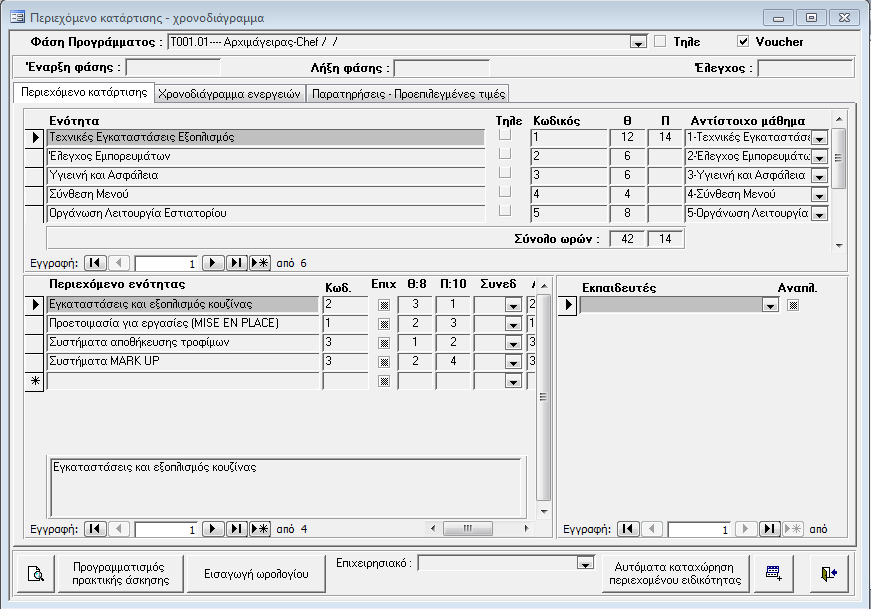Toggle Τηλε checkbox for Έλεγχος Εμπορευμάτων

(505, 154)
